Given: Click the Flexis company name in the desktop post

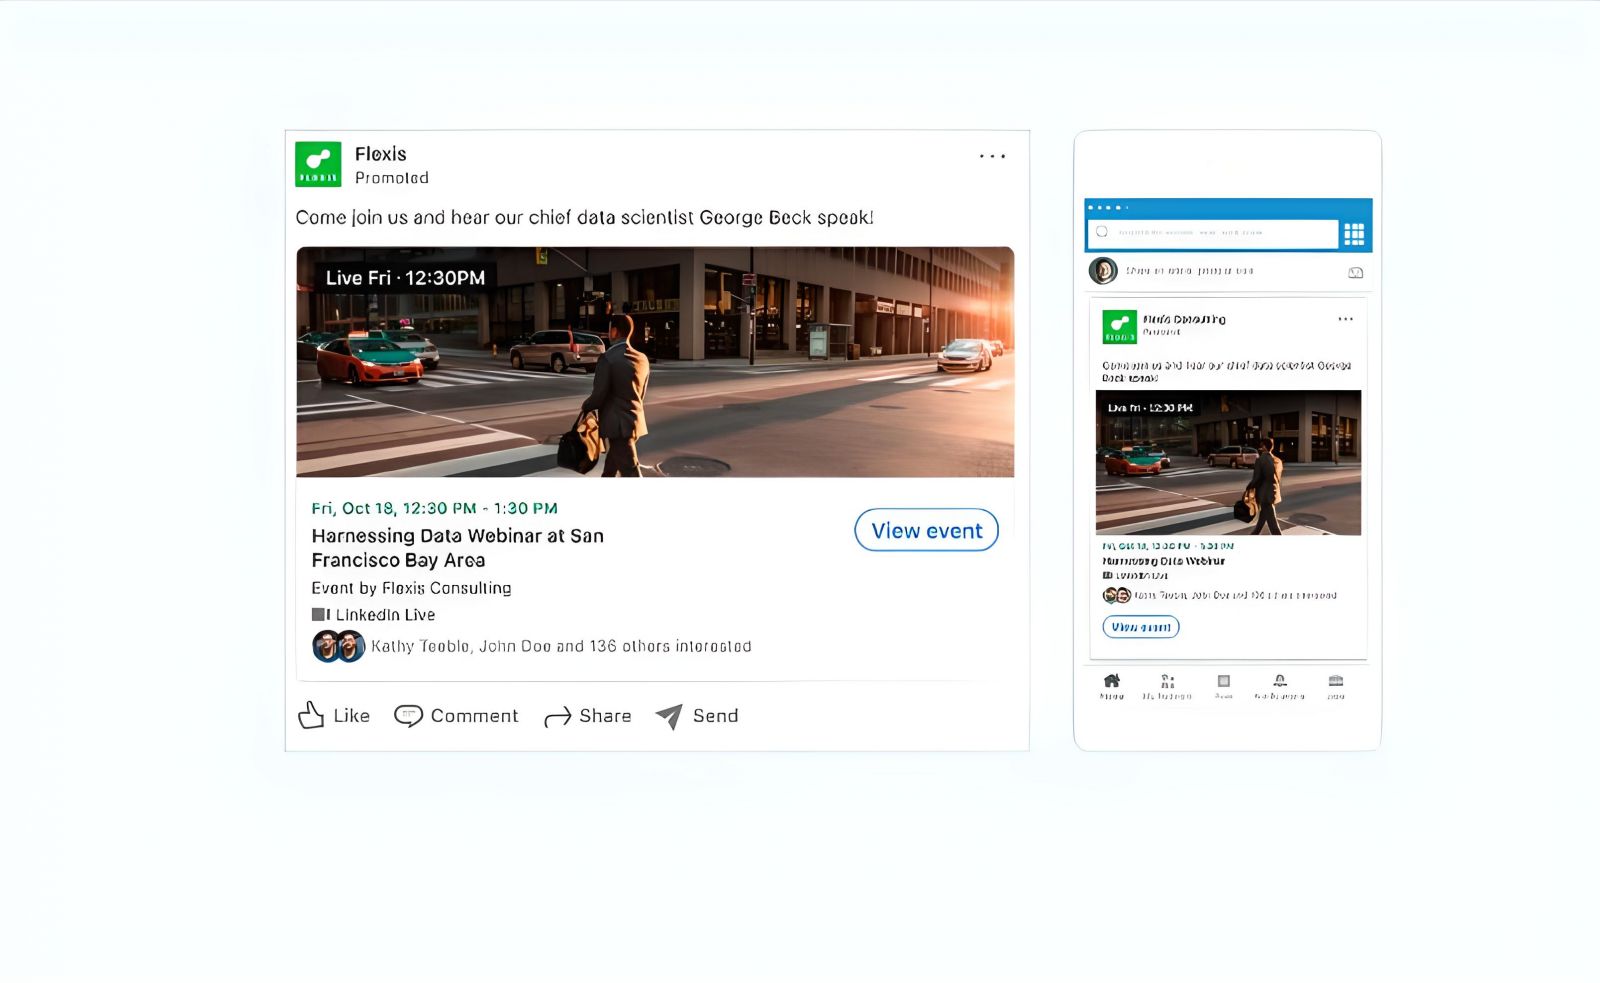Looking at the screenshot, I should point(381,154).
